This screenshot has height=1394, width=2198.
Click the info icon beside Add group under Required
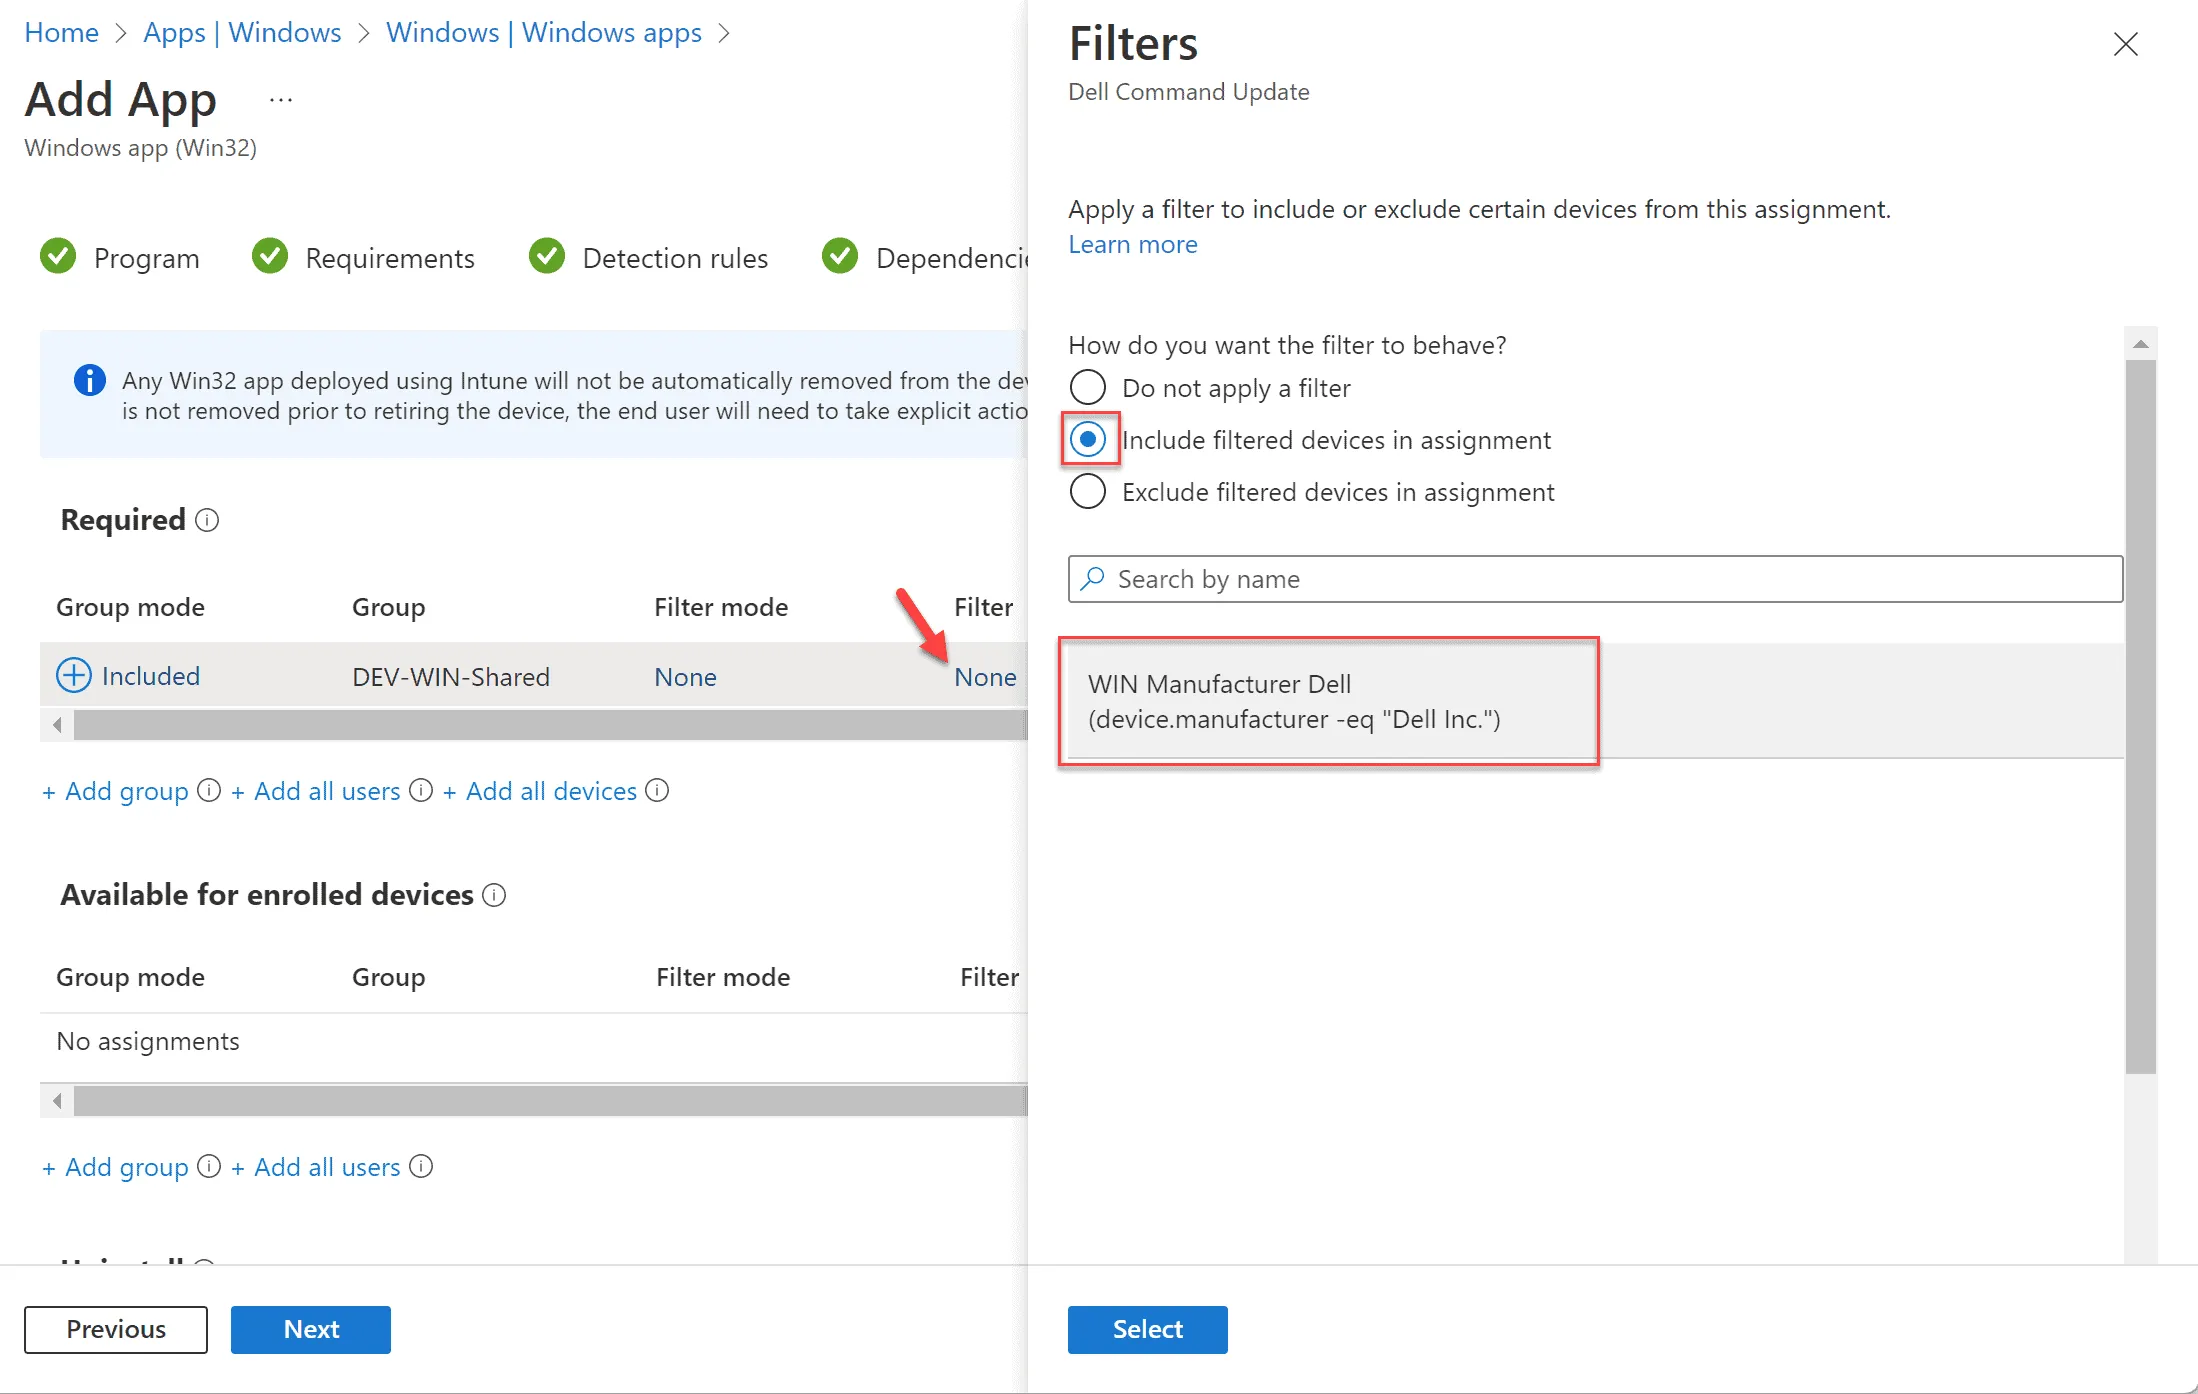pyautogui.click(x=209, y=790)
